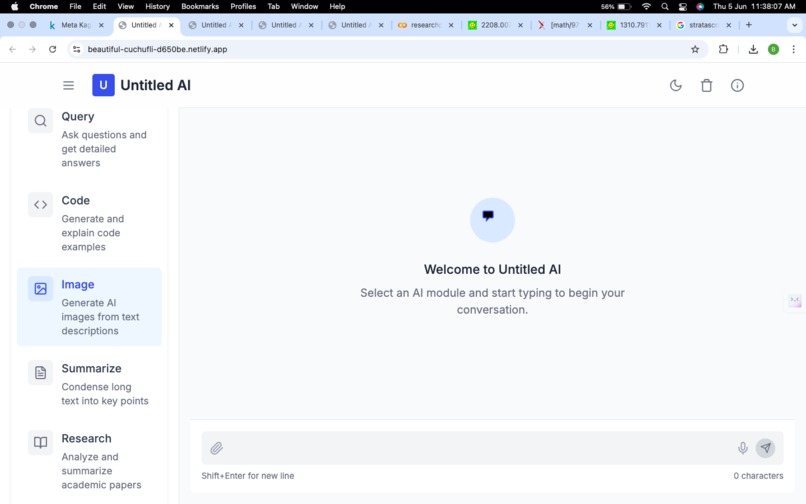Image resolution: width=806 pixels, height=504 pixels.
Task: Open the Edit menu
Action: pos(99,6)
